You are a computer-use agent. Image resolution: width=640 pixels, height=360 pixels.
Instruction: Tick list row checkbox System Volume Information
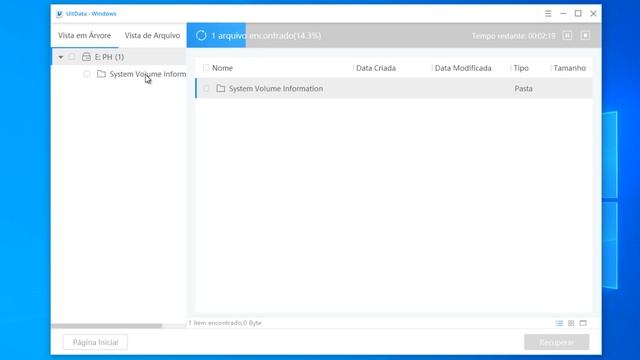[x=206, y=88]
